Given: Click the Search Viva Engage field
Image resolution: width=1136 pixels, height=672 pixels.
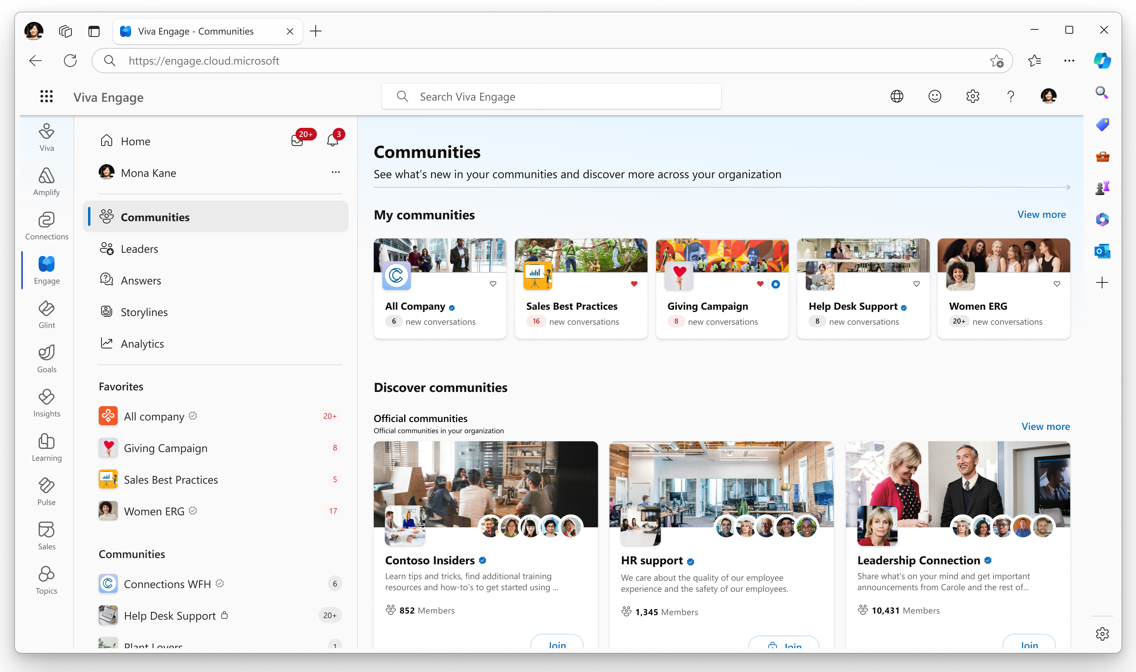Looking at the screenshot, I should [550, 96].
